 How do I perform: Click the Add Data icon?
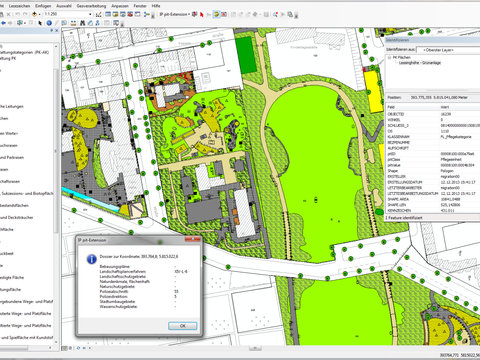pos(34,14)
